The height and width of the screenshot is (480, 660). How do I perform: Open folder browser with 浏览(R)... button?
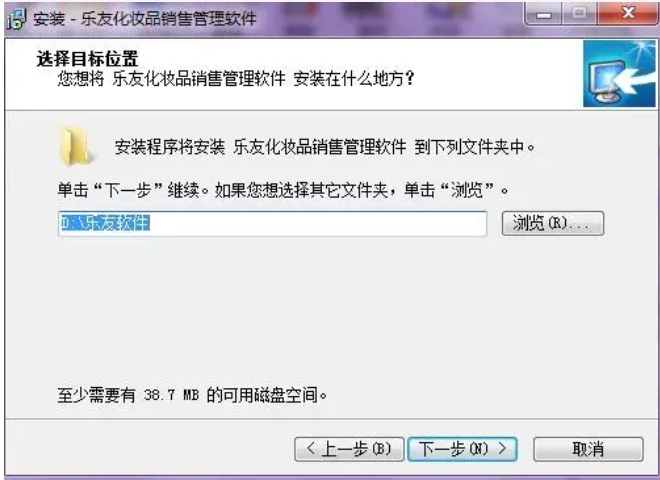coord(553,223)
